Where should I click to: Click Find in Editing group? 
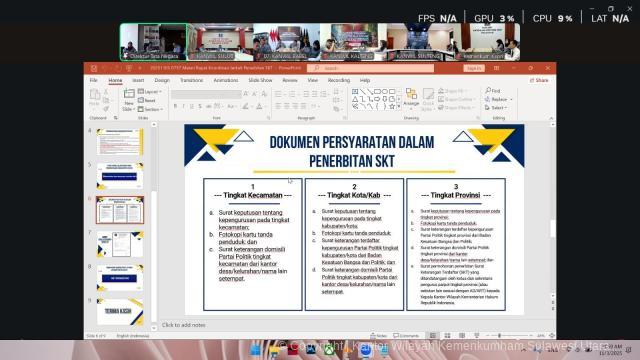click(x=493, y=91)
